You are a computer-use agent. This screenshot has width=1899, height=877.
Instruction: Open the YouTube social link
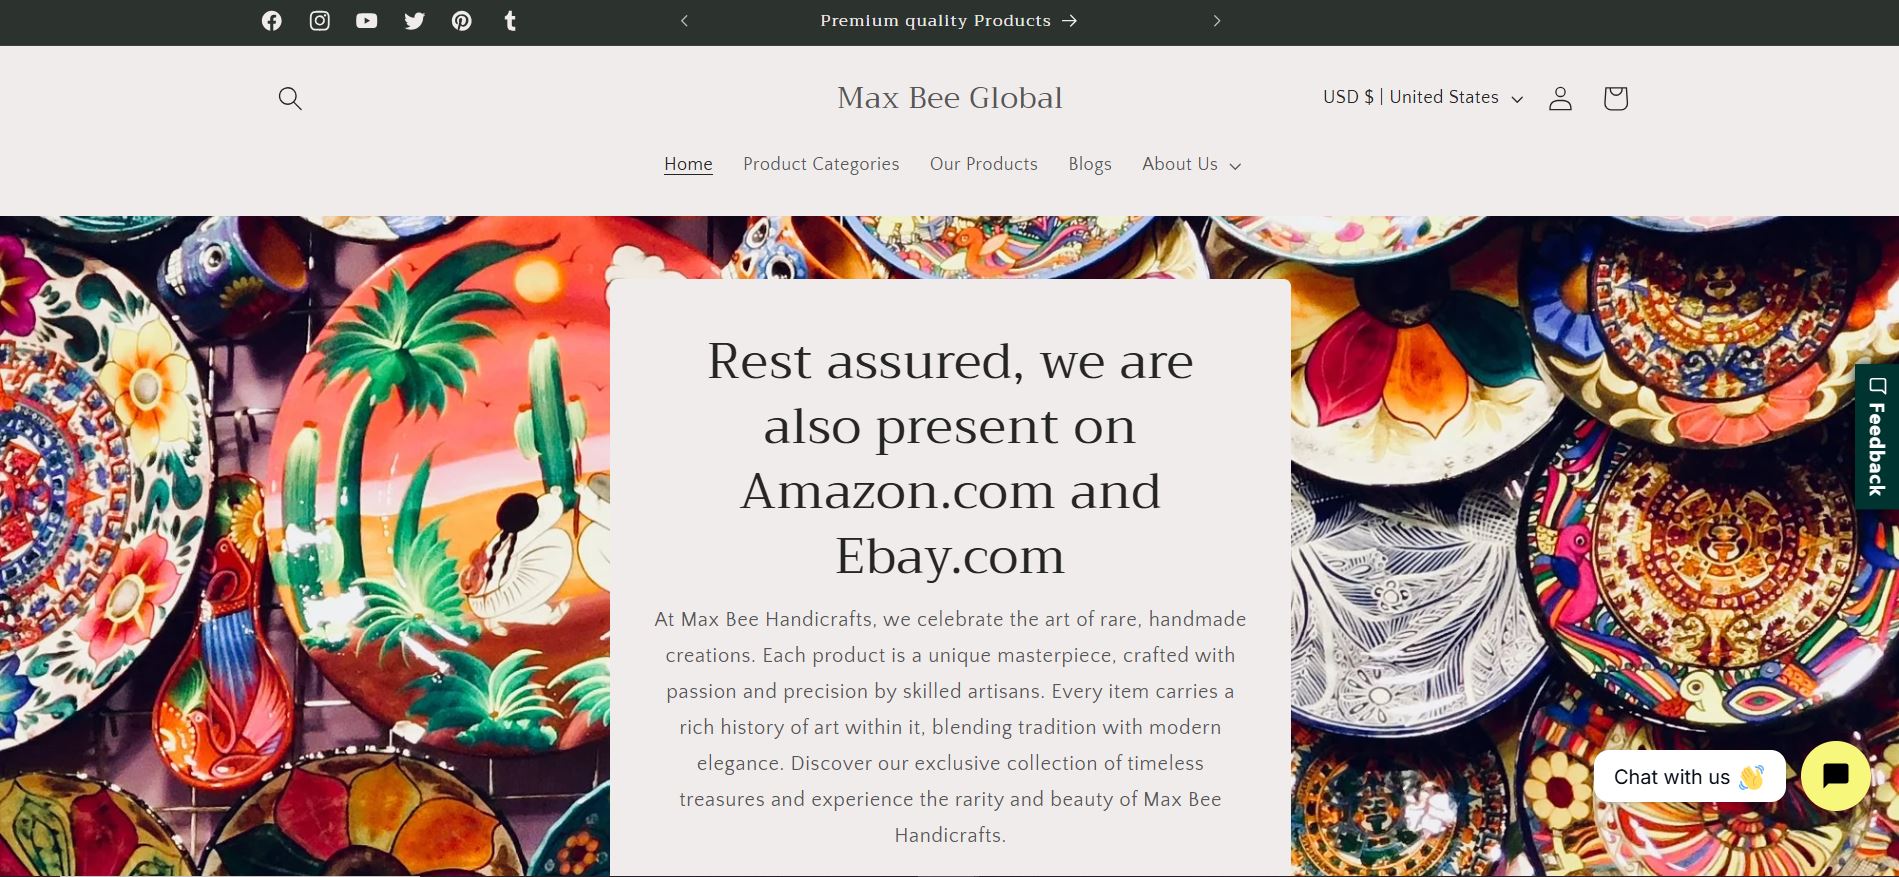[367, 21]
